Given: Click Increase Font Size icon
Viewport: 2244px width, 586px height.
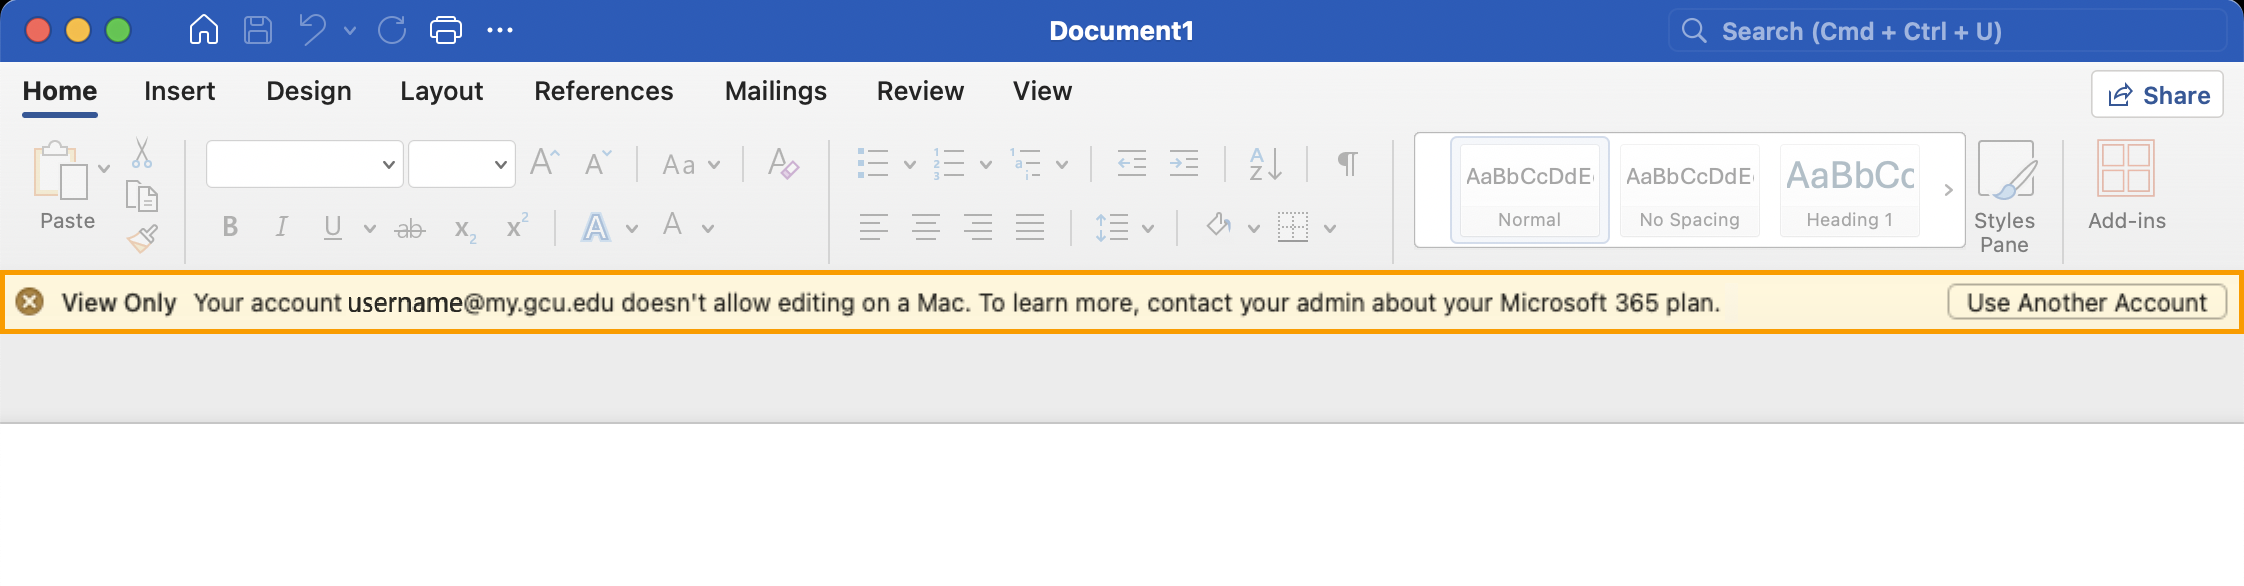Looking at the screenshot, I should tap(545, 163).
